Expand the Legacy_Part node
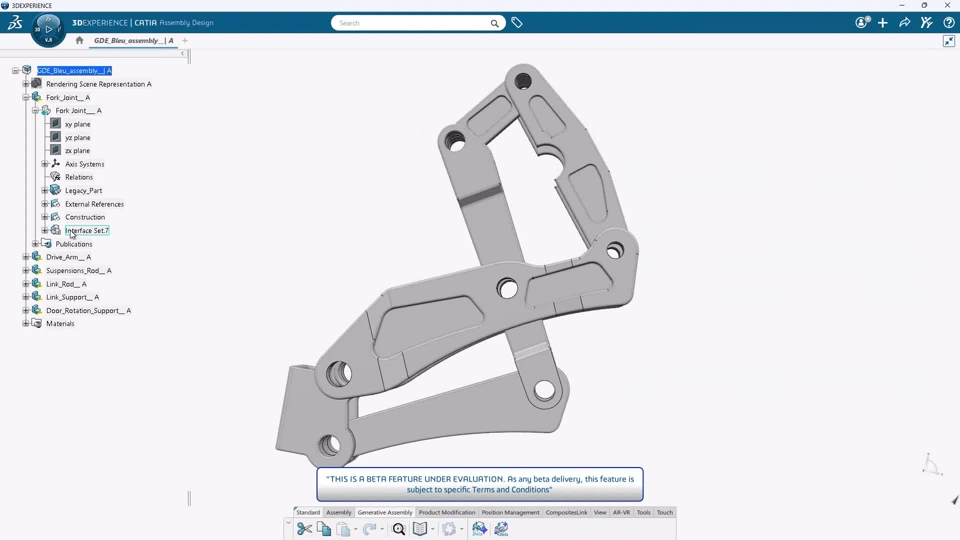 45,190
